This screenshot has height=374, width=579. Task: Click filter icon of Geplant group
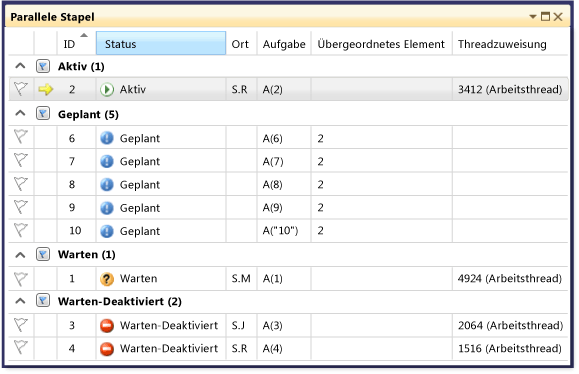43,114
